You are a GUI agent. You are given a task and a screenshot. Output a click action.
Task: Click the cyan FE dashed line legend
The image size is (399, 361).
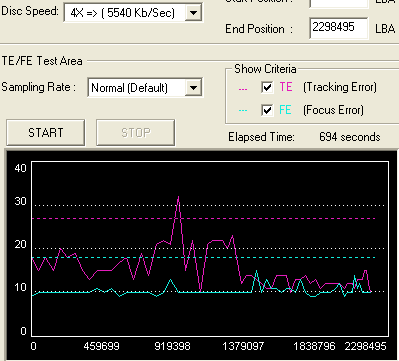243,111
